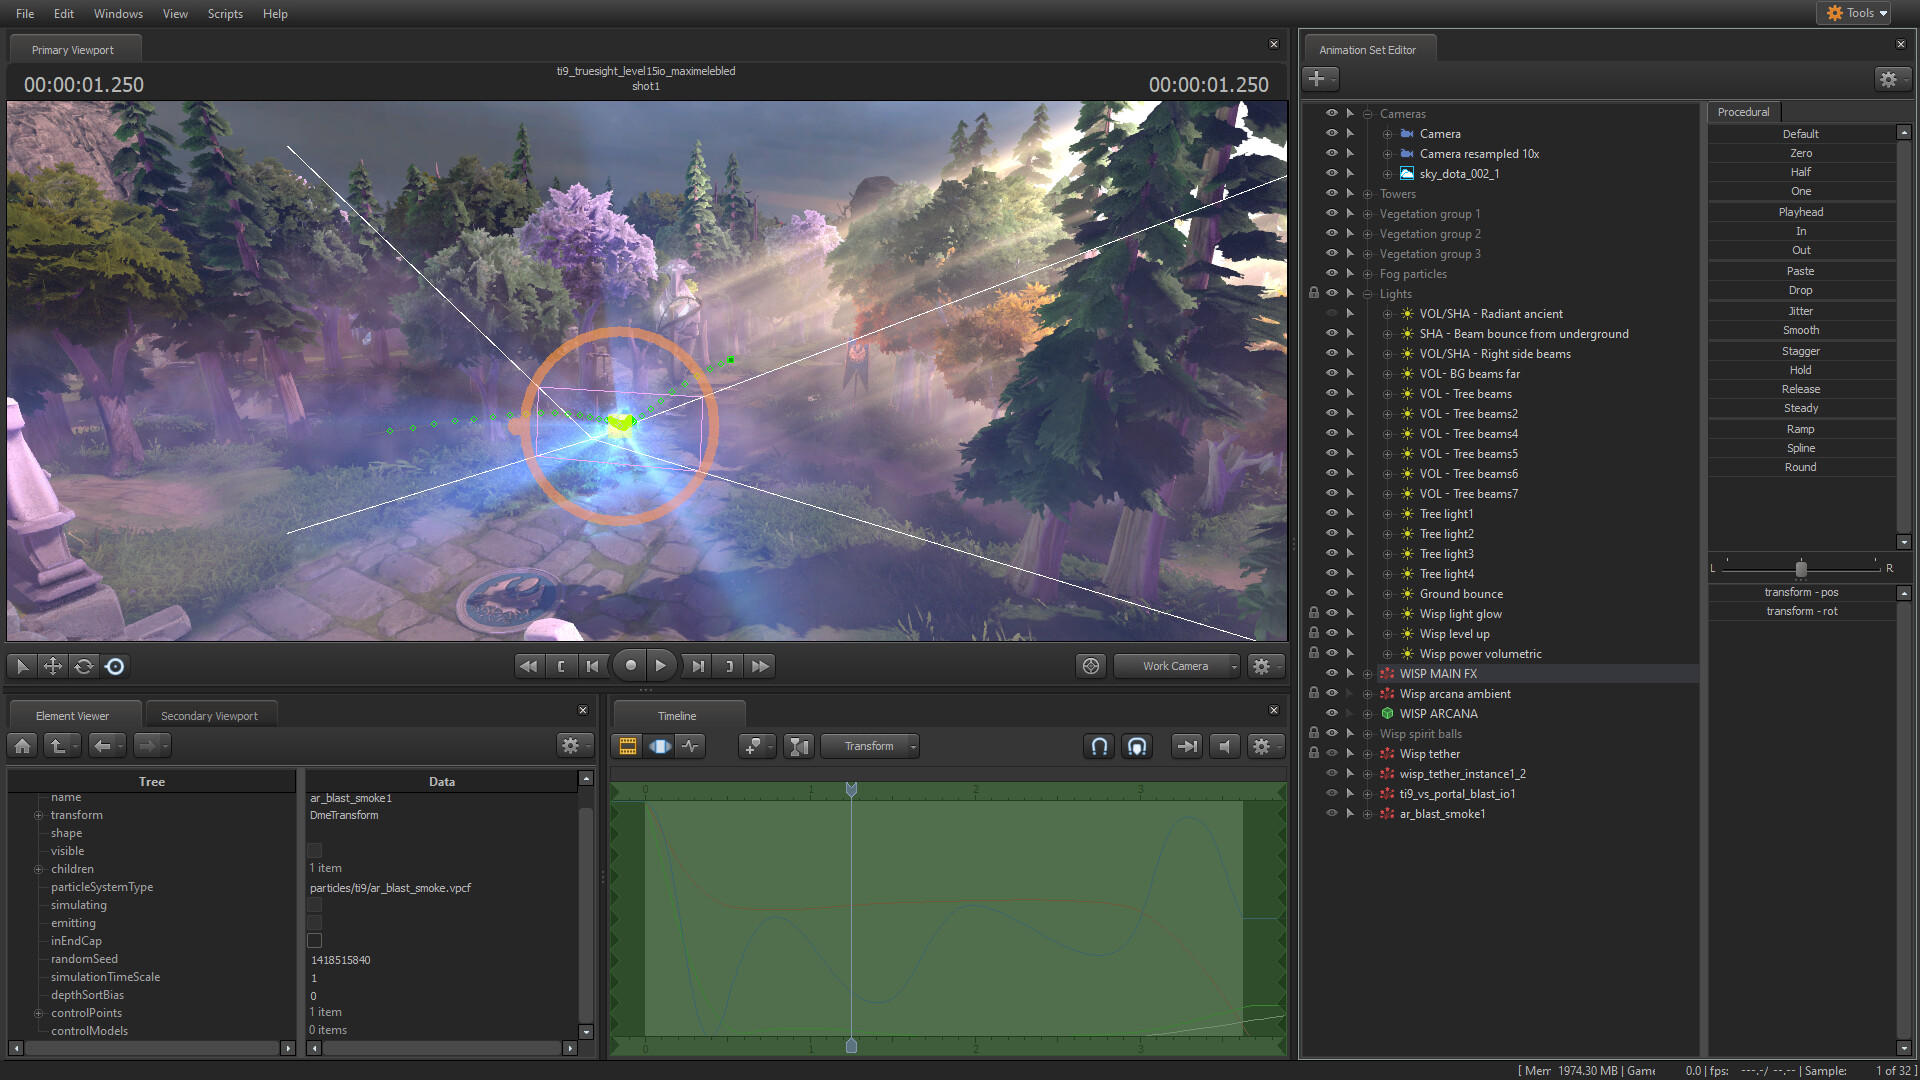1920x1080 pixels.
Task: Apply the Smooth procedural preset
Action: 1800,330
